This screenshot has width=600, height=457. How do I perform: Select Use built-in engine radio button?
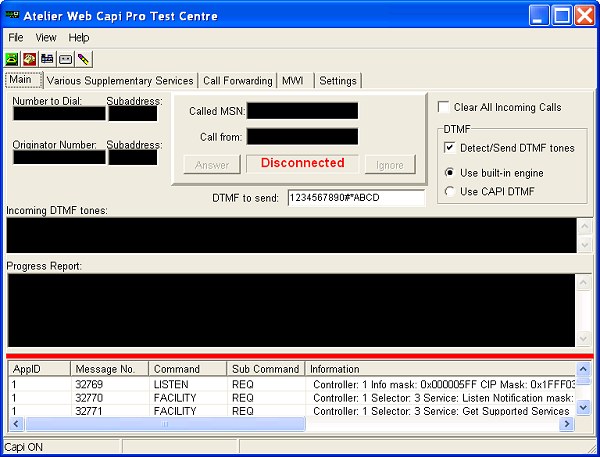450,173
